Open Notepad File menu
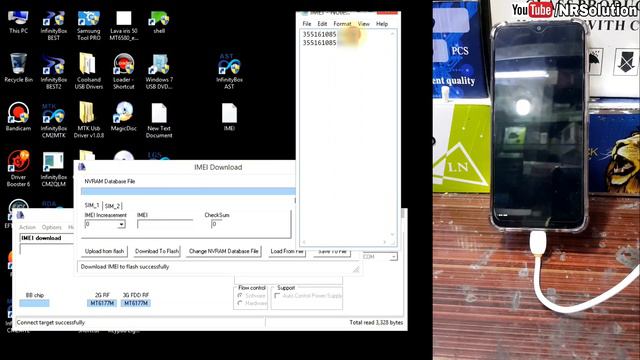 tap(307, 24)
